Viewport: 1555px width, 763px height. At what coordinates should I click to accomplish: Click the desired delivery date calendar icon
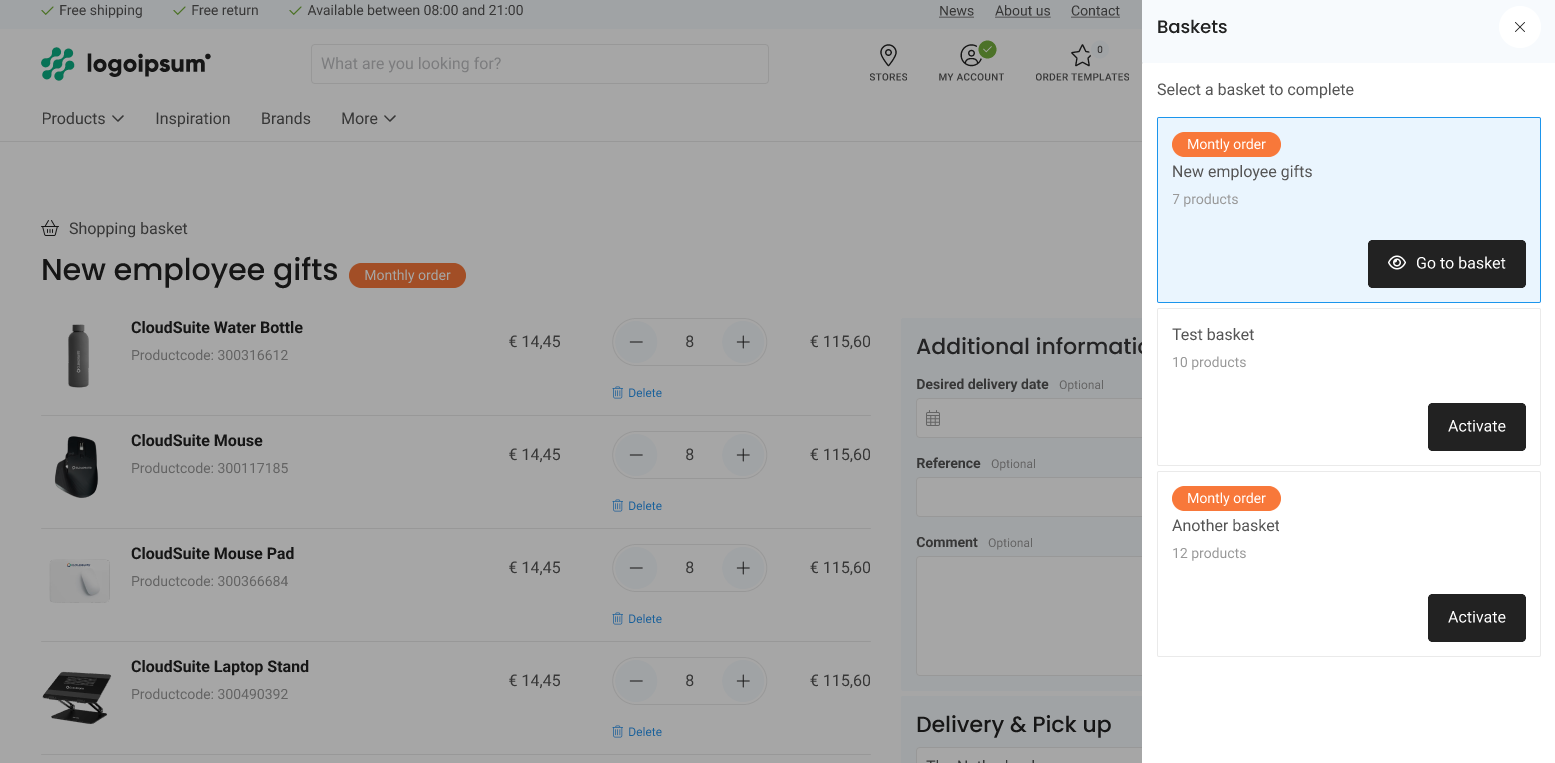[x=933, y=418]
